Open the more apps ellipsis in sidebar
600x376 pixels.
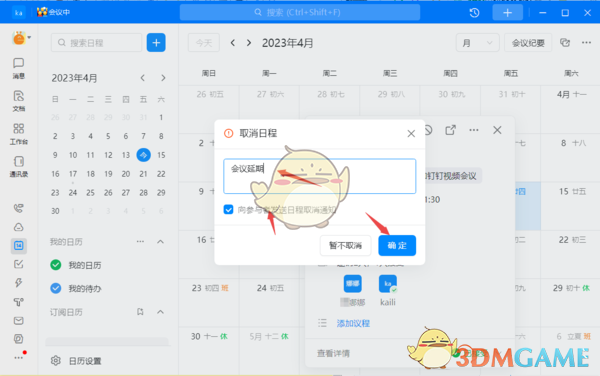click(x=18, y=358)
